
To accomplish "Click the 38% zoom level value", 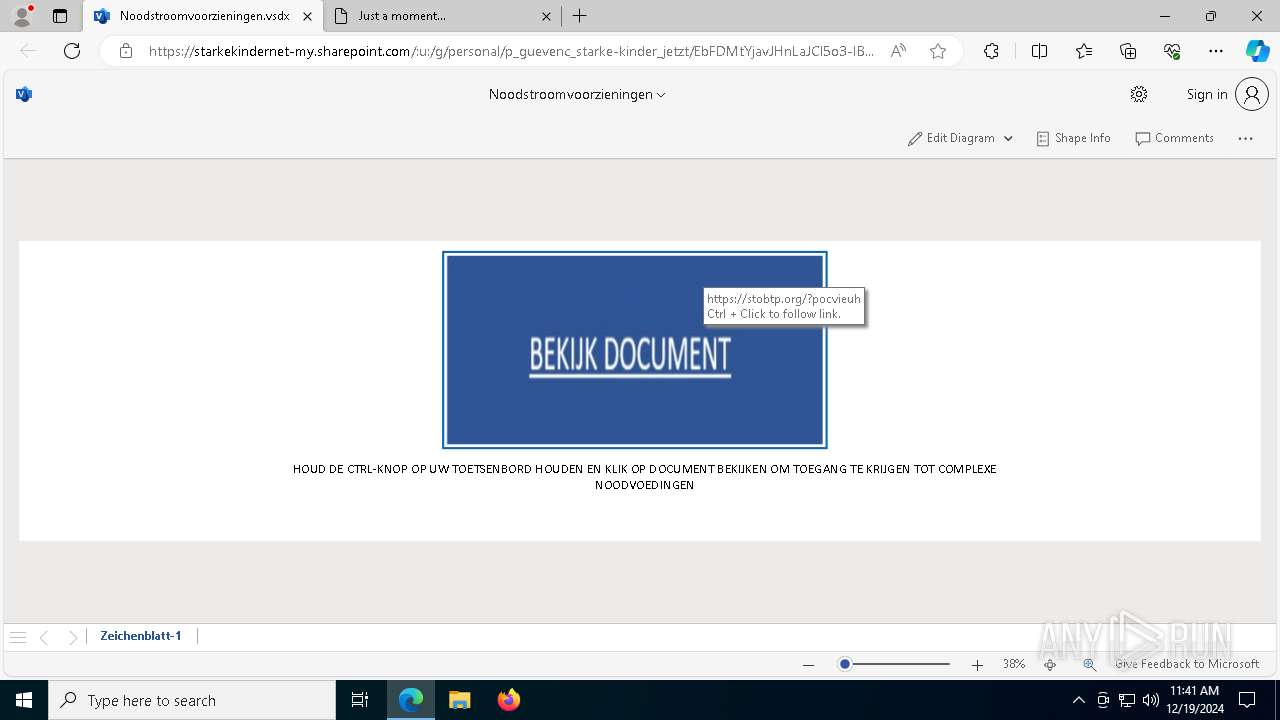I will 1014,664.
